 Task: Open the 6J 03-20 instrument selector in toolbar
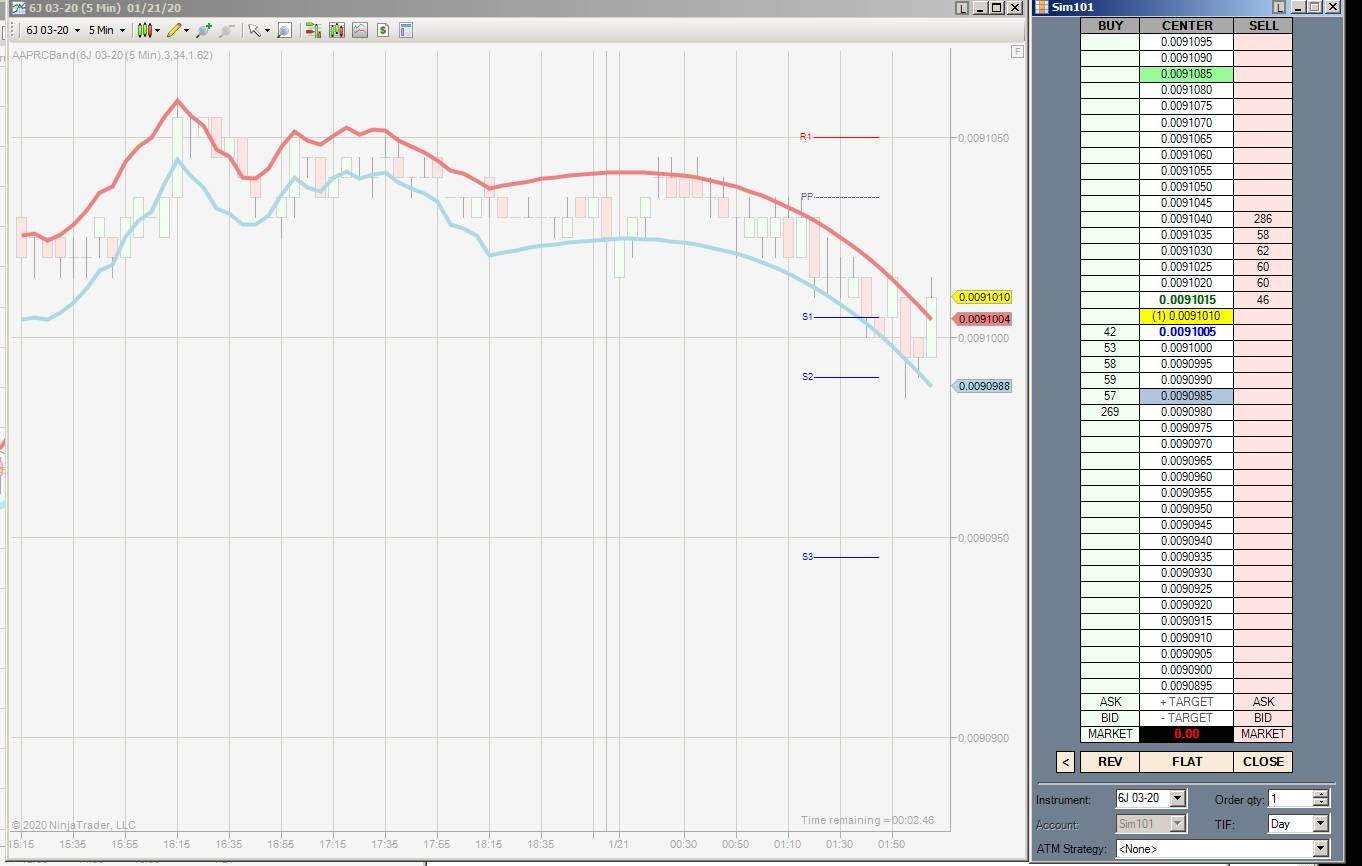(x=53, y=30)
